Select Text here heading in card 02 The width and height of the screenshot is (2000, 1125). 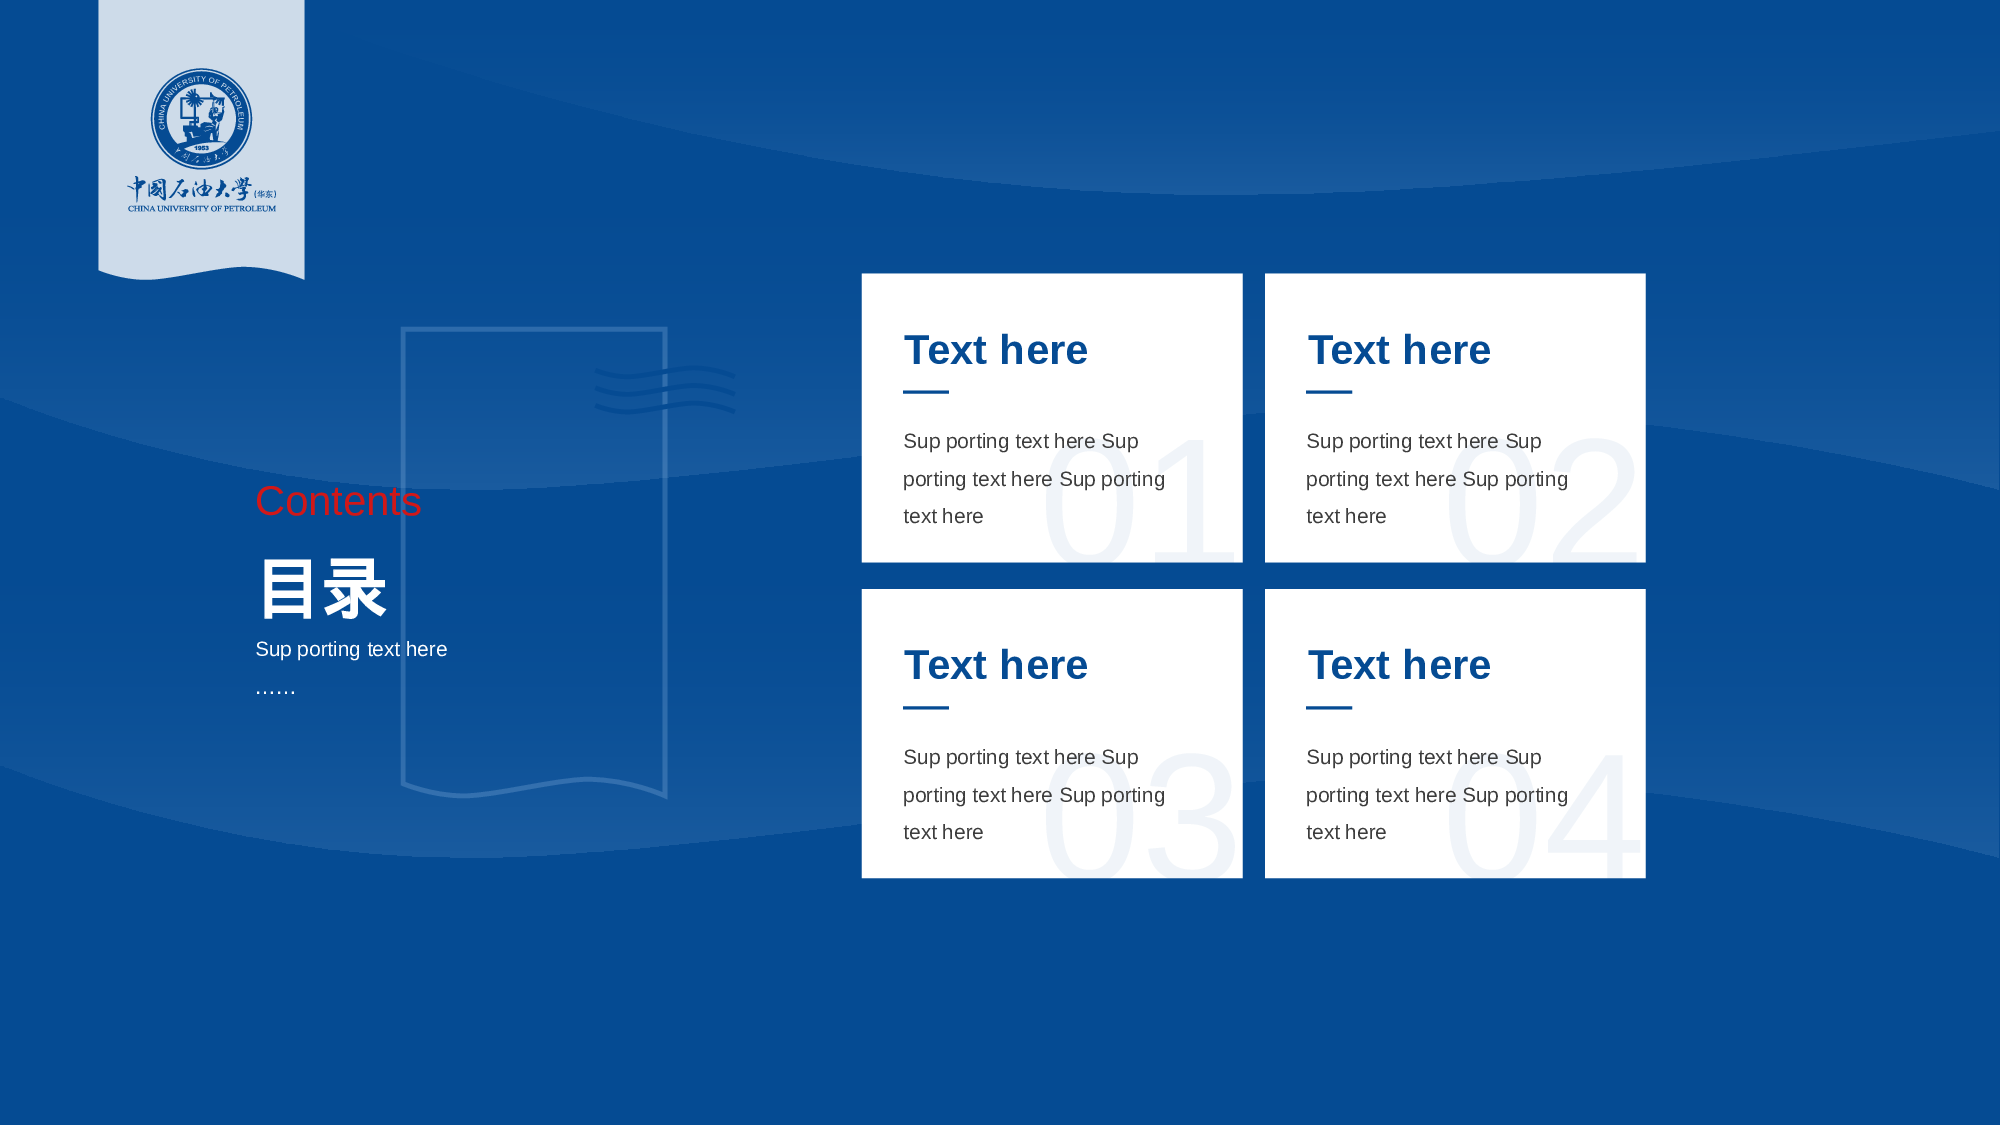click(1398, 350)
